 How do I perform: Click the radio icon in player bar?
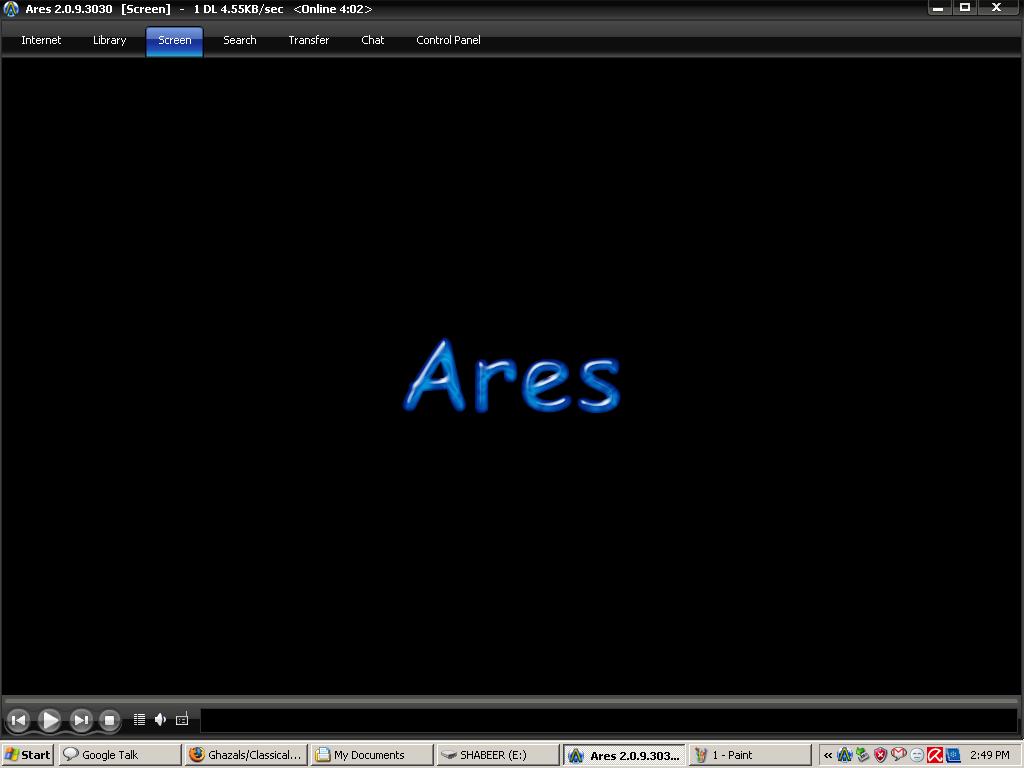click(x=182, y=719)
